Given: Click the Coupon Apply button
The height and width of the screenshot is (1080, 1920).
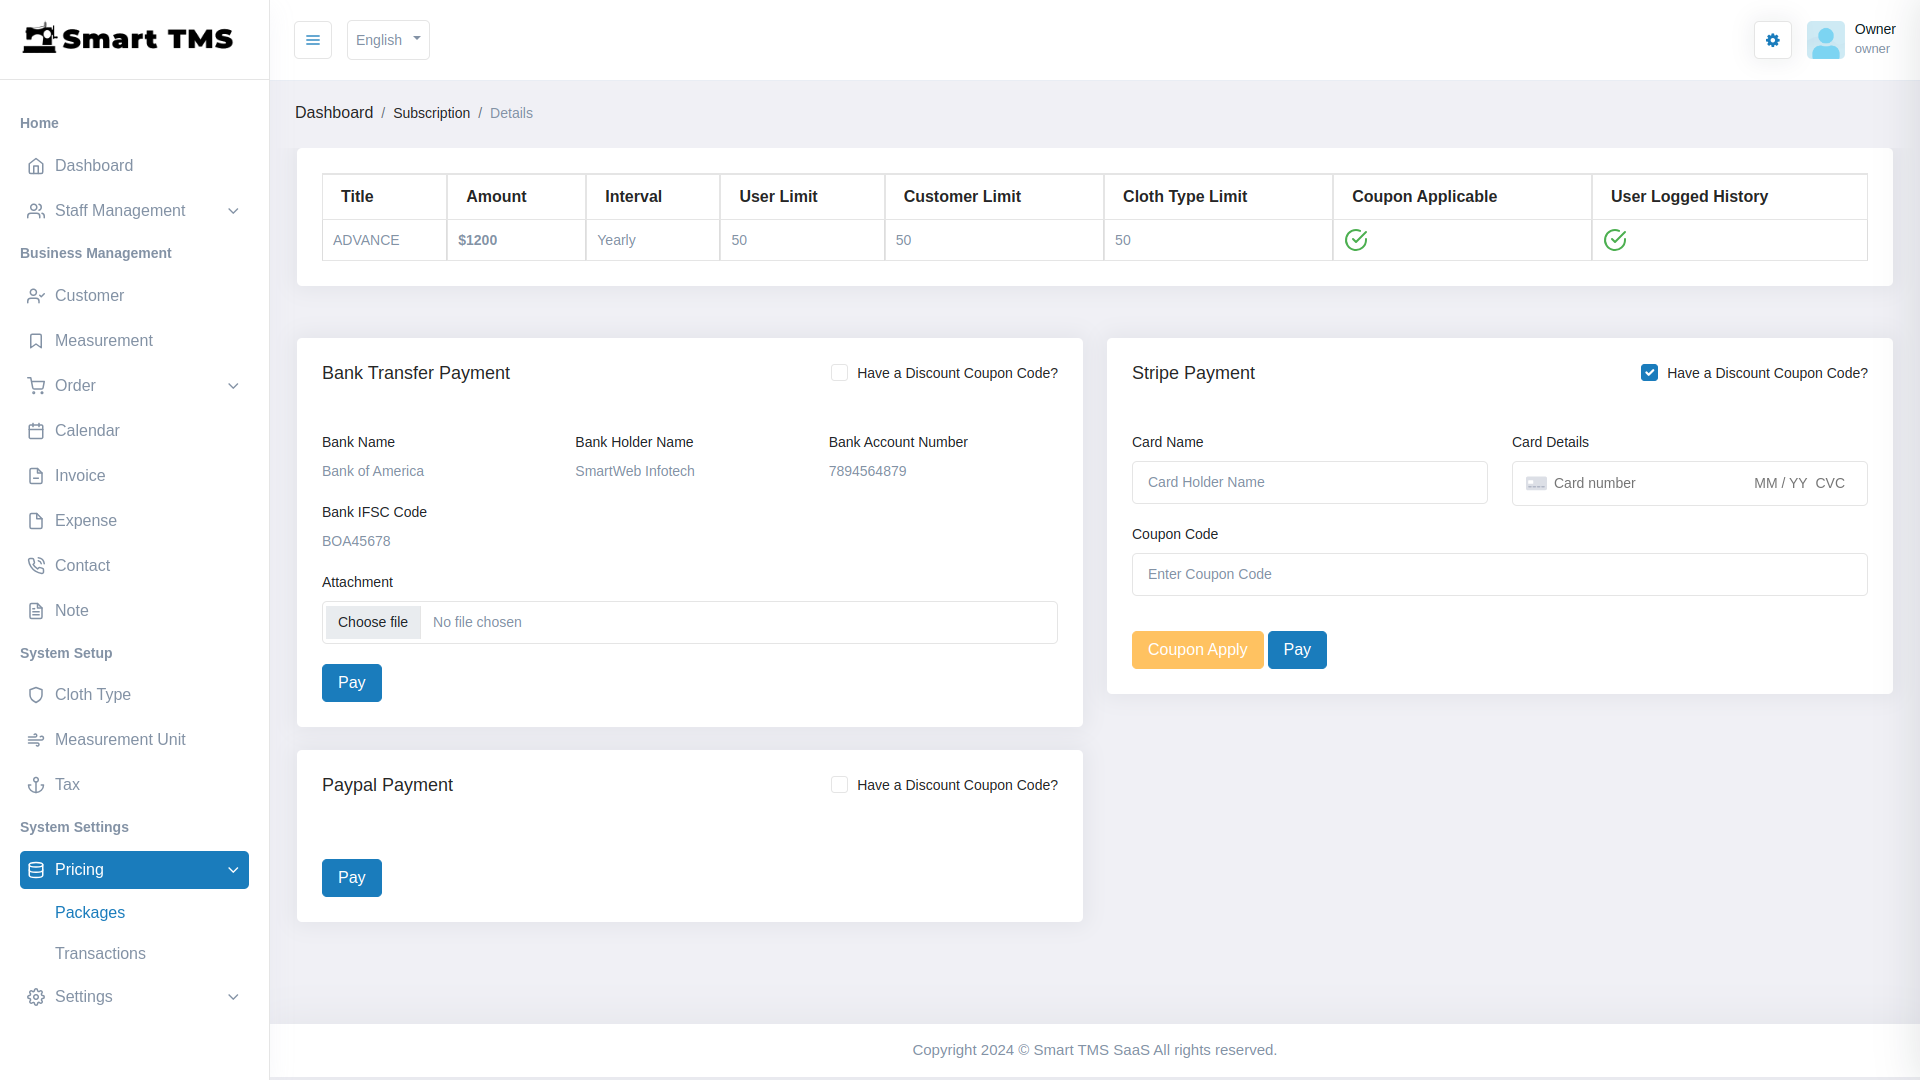Looking at the screenshot, I should [x=1196, y=649].
